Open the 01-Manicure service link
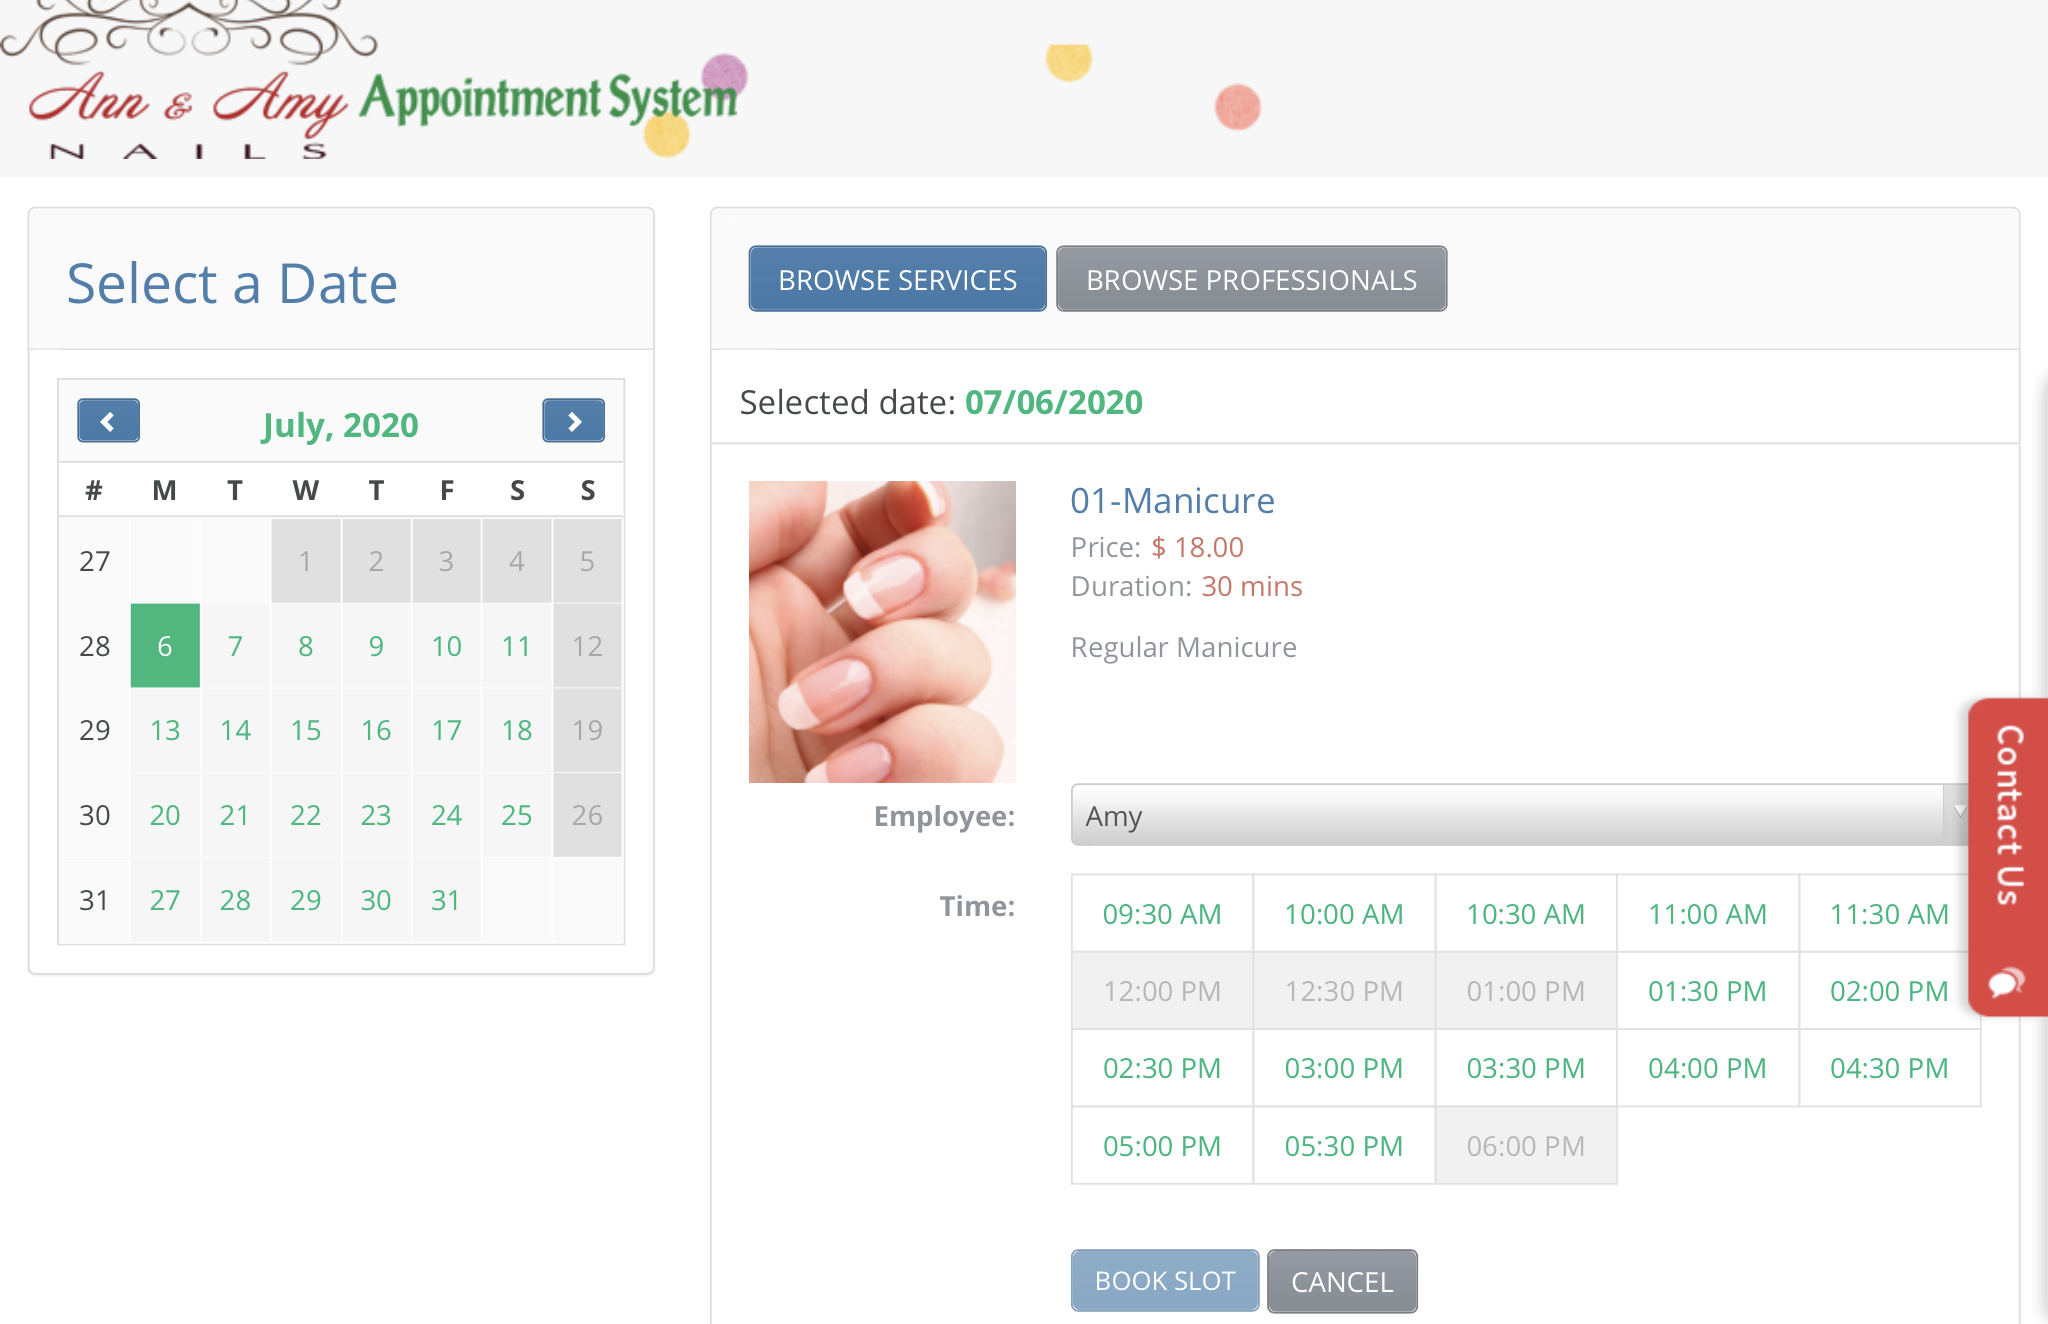The width and height of the screenshot is (2048, 1324). 1172,501
